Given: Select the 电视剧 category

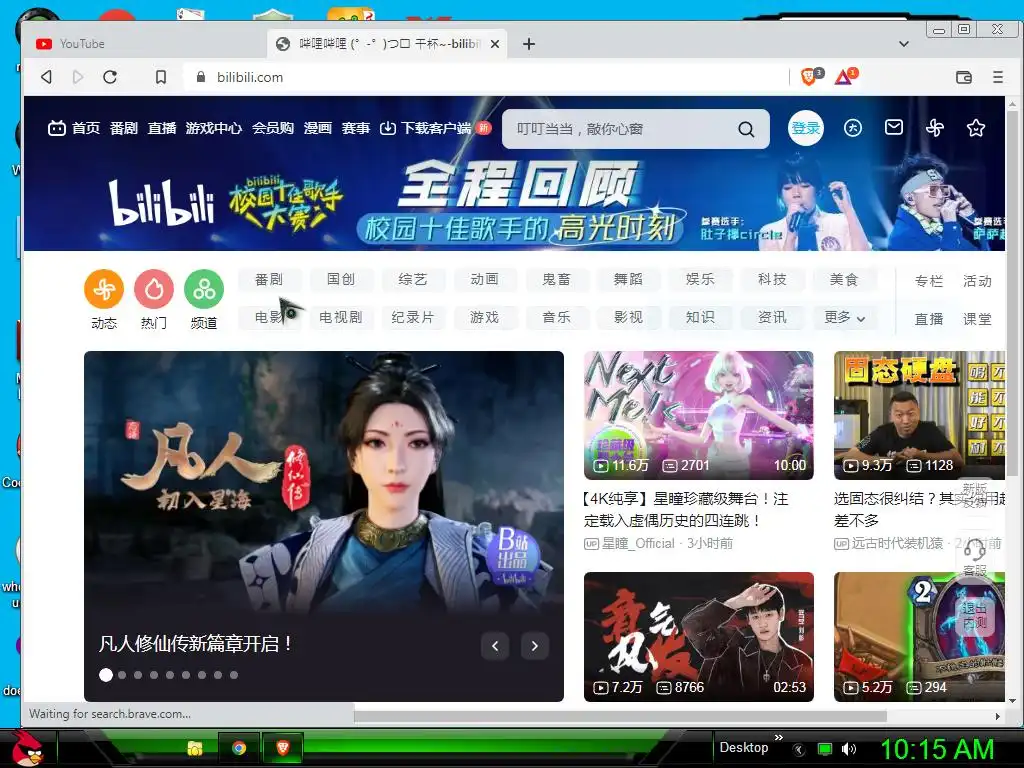Looking at the screenshot, I should (x=341, y=317).
